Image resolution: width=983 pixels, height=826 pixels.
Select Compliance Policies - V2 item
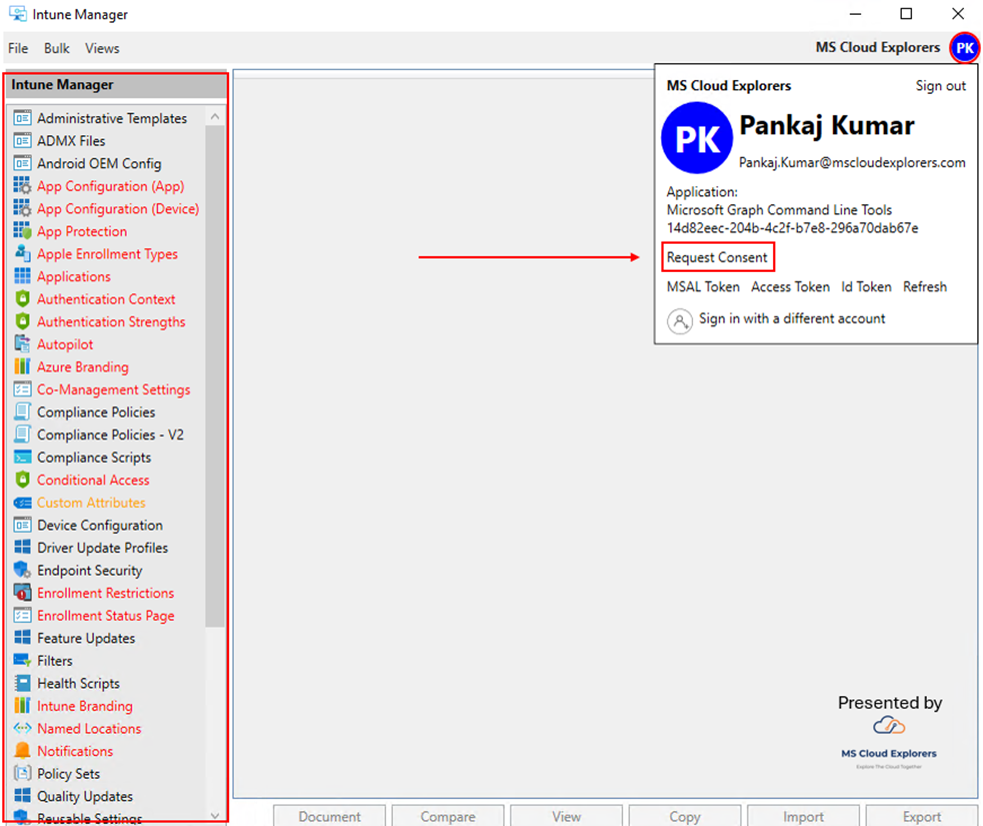click(x=110, y=434)
